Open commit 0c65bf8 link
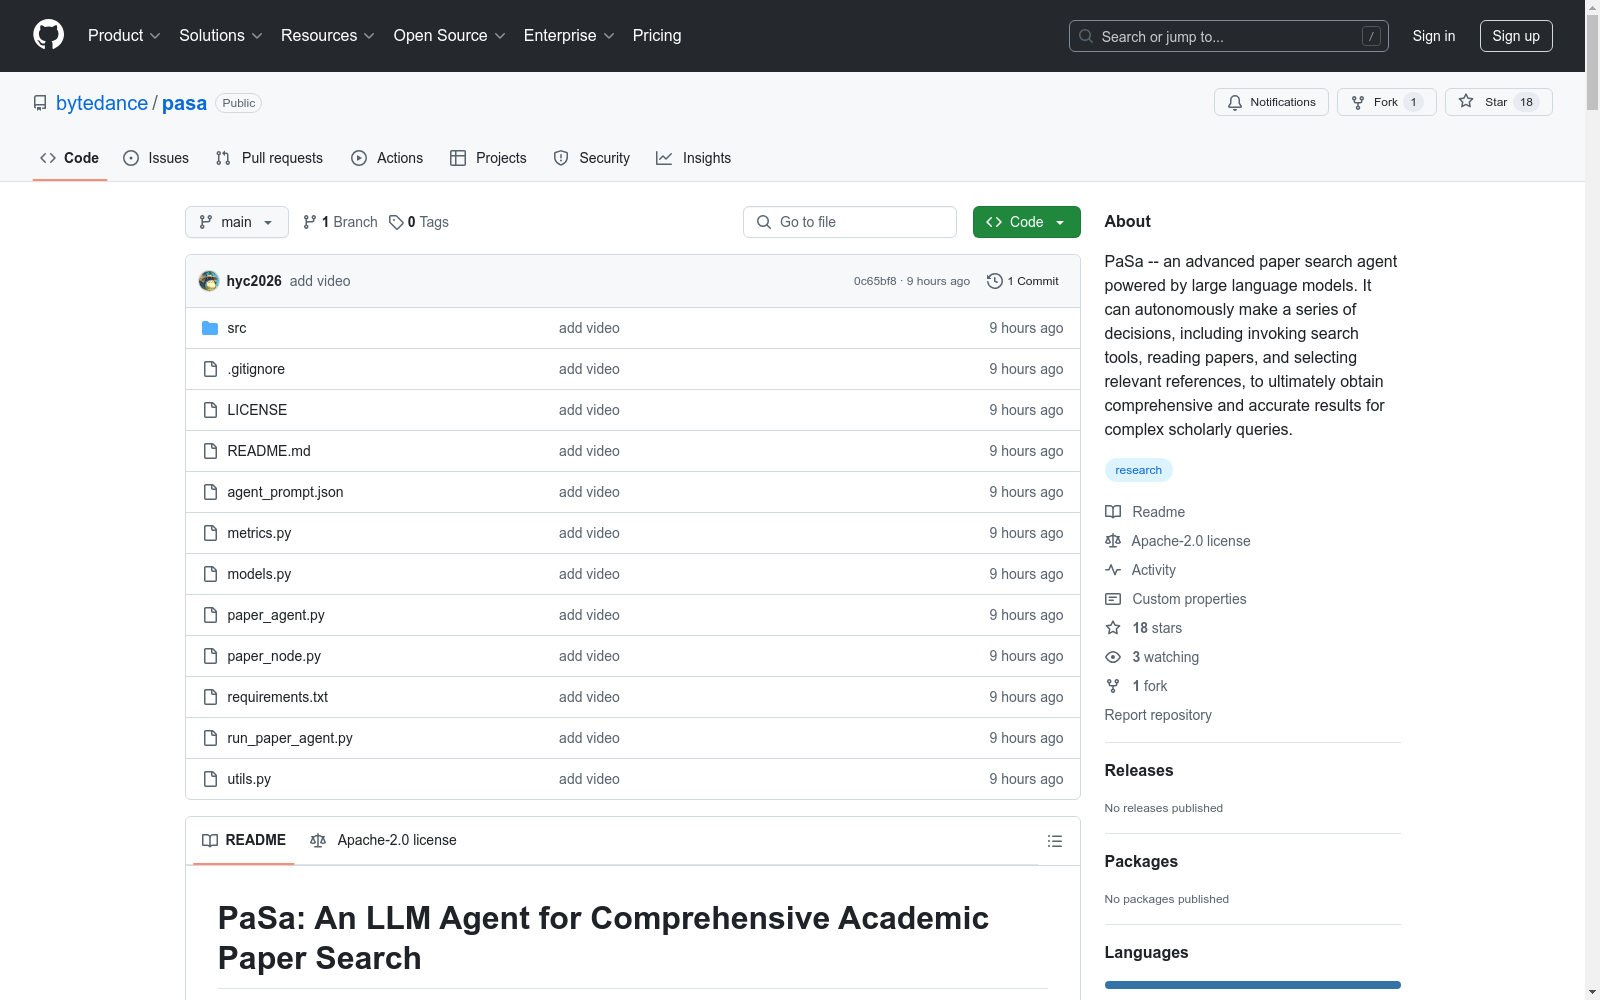1600x1000 pixels. 875,281
